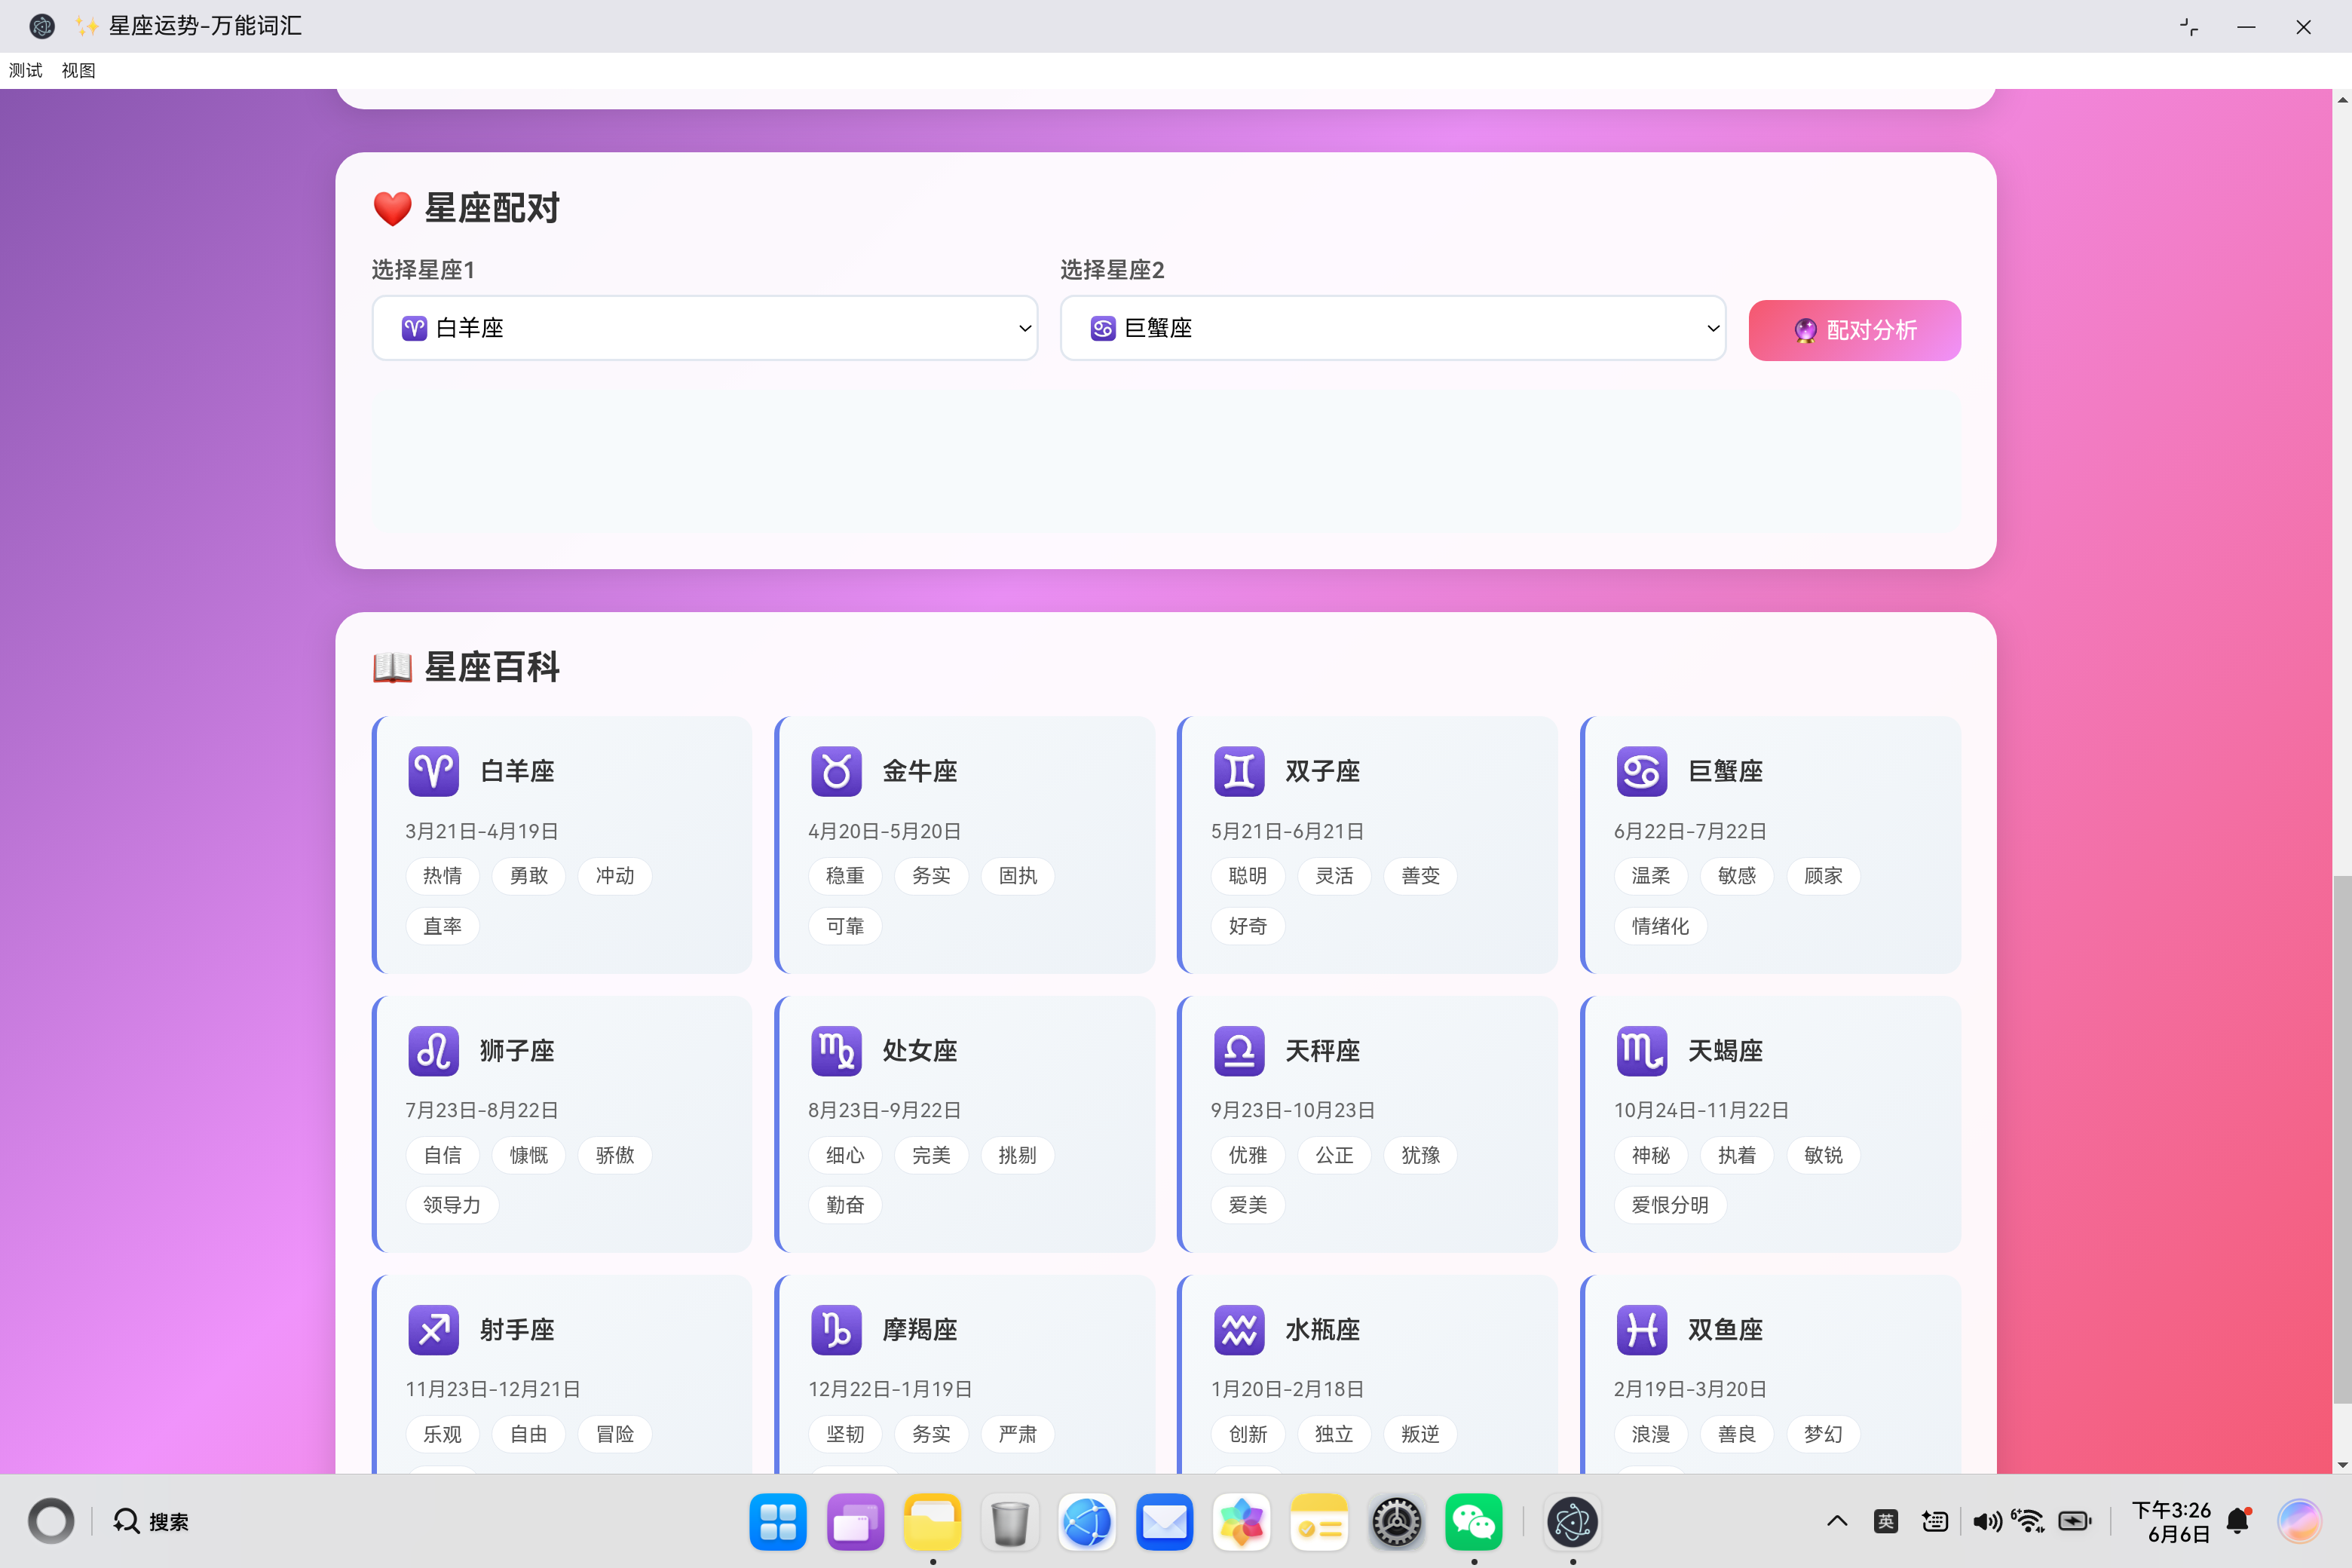Click the Scorpio symbol icon in 天蝎座 card

tap(1641, 1050)
